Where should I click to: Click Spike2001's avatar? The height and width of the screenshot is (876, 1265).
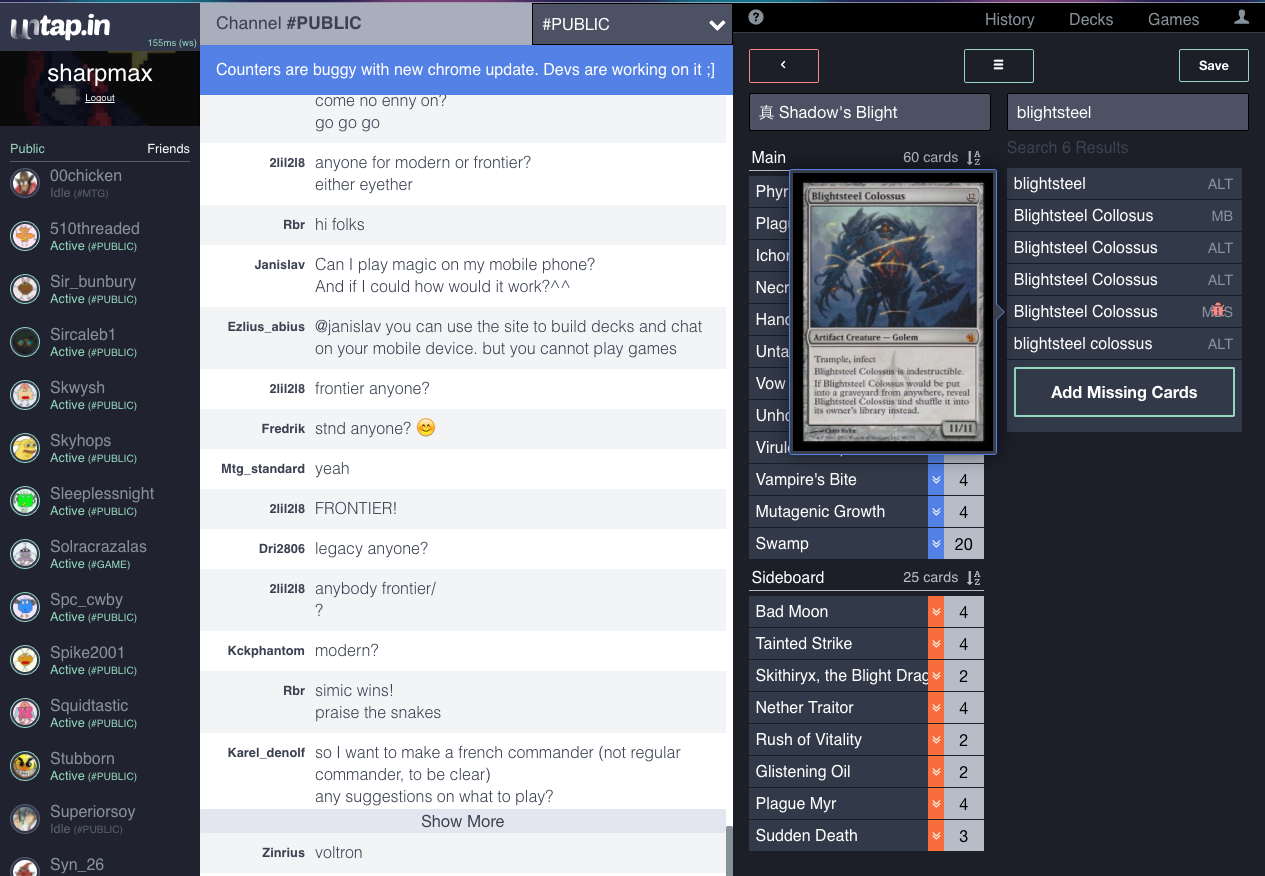click(x=25, y=660)
